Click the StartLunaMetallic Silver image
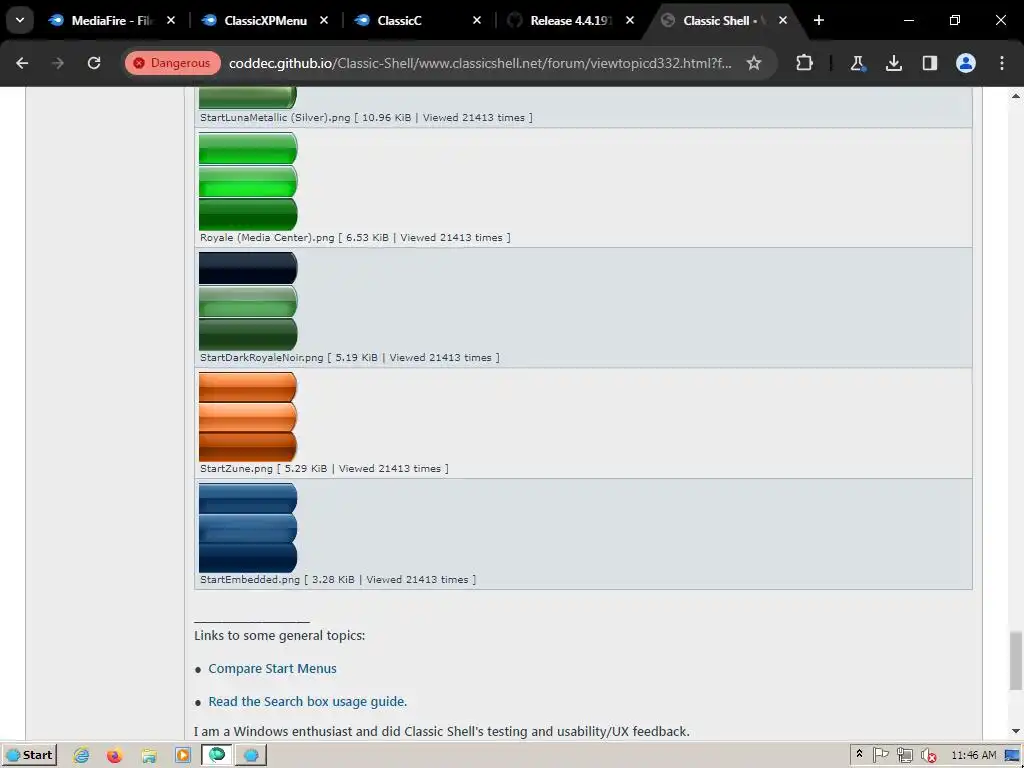Image resolution: width=1024 pixels, height=768 pixels. point(248,98)
